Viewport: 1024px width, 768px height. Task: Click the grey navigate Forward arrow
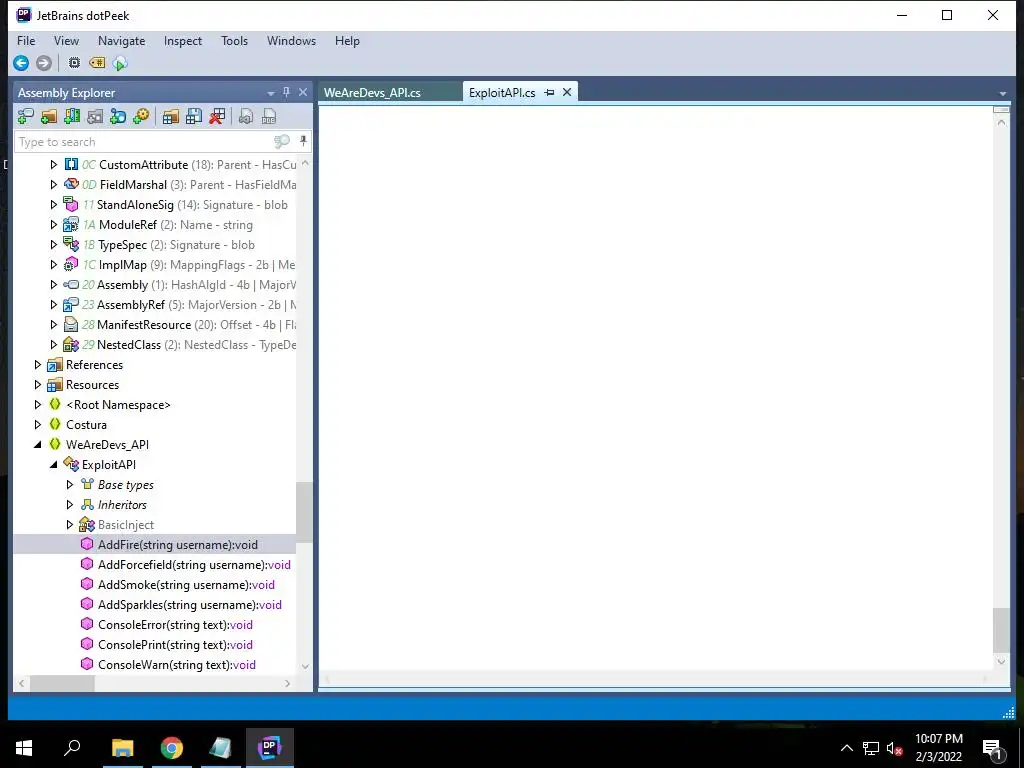tap(44, 63)
